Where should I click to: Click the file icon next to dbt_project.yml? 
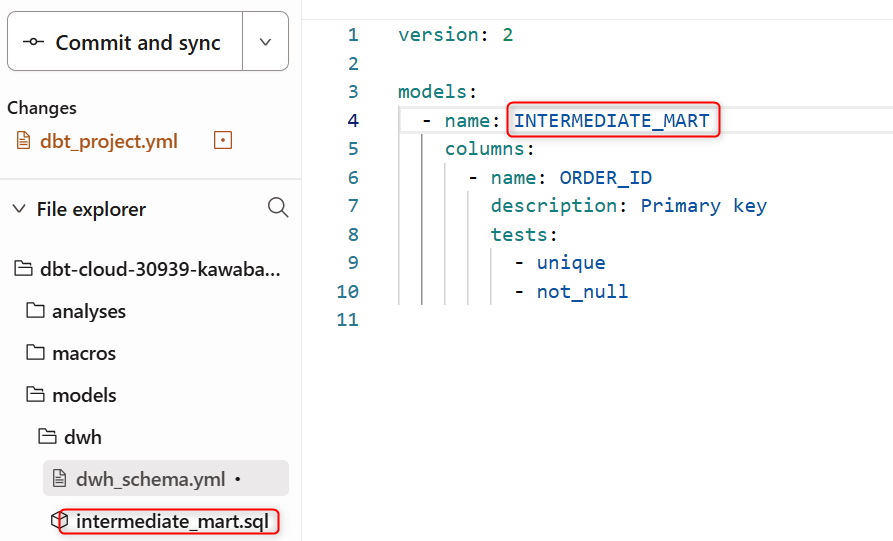click(23, 140)
